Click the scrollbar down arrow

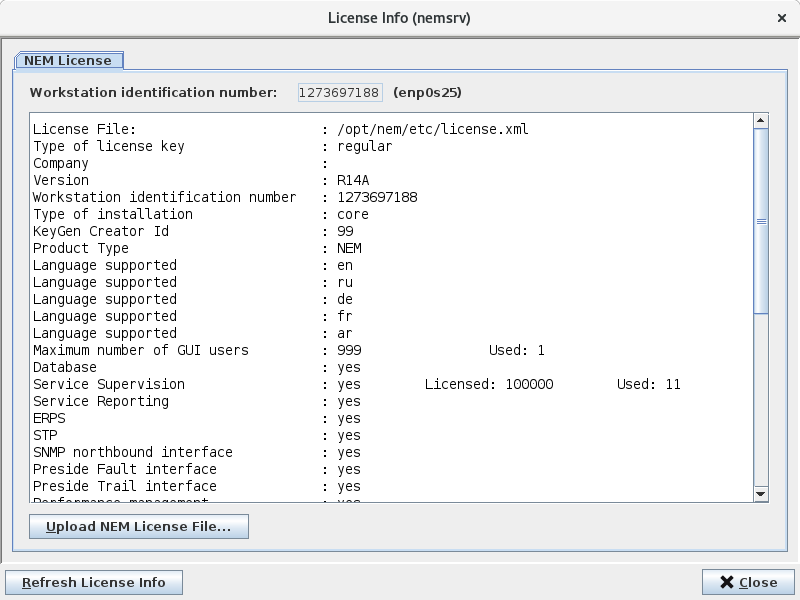pos(760,493)
